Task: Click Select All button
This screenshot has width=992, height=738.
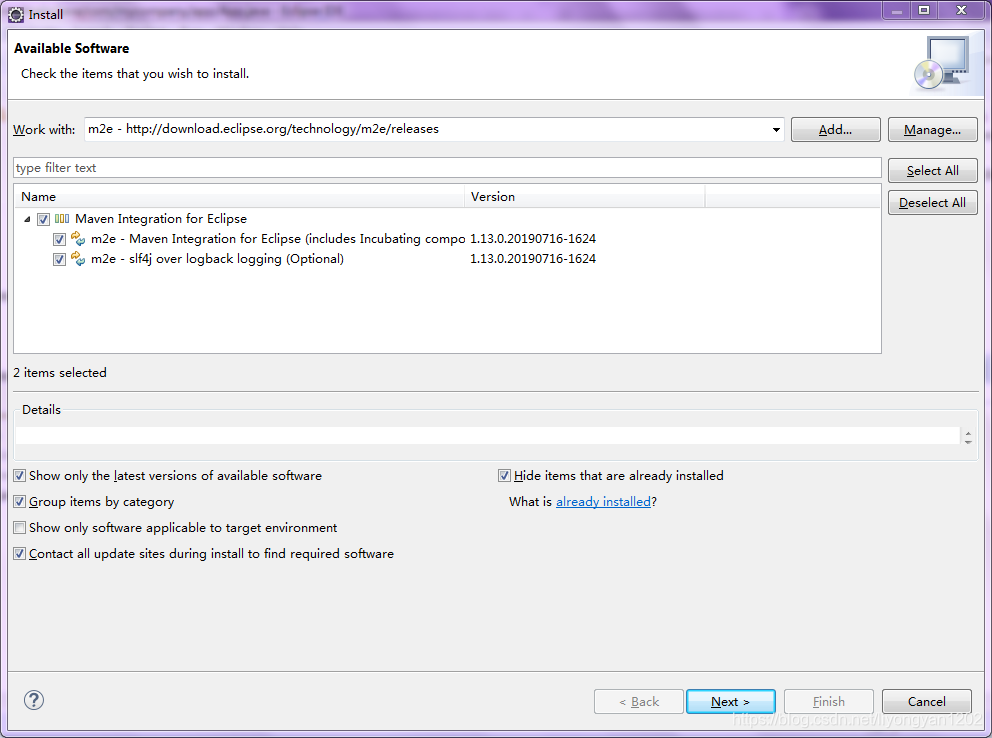Action: click(933, 171)
